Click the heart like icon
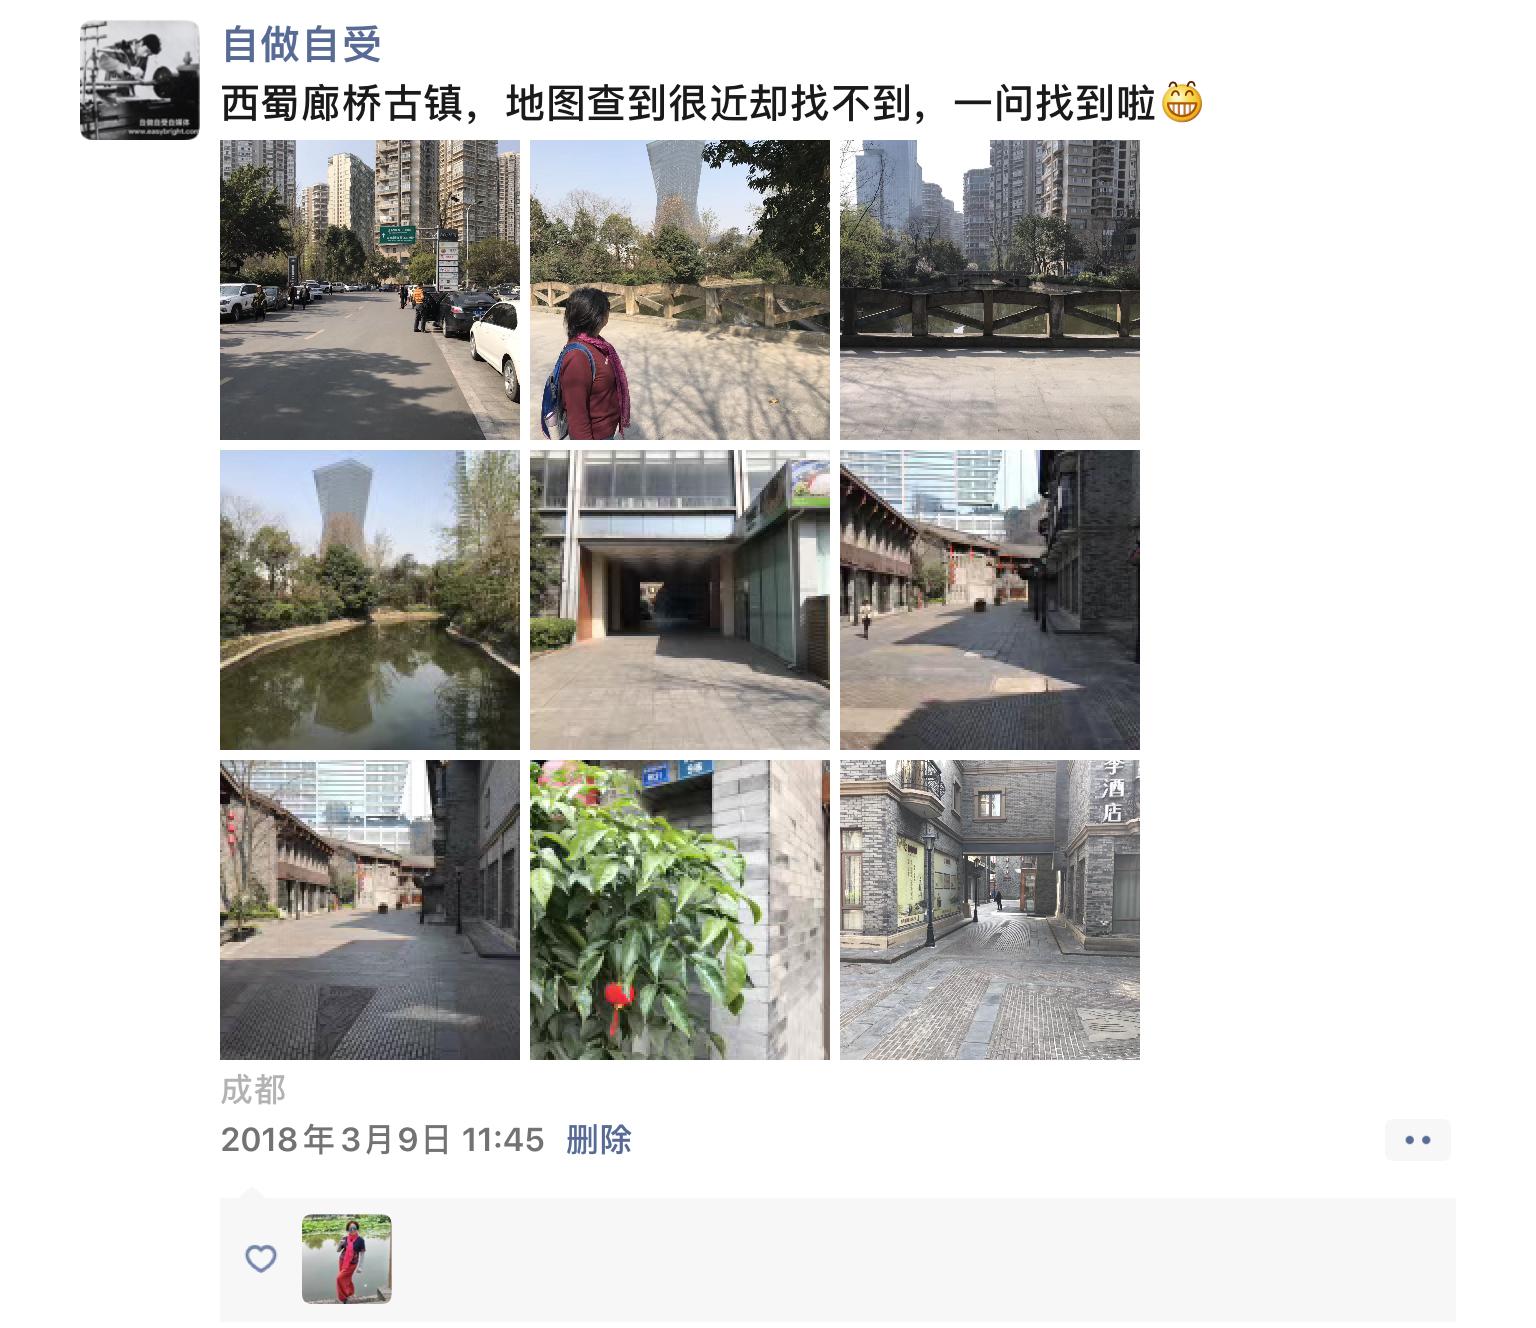This screenshot has height=1328, width=1536. (261, 1258)
